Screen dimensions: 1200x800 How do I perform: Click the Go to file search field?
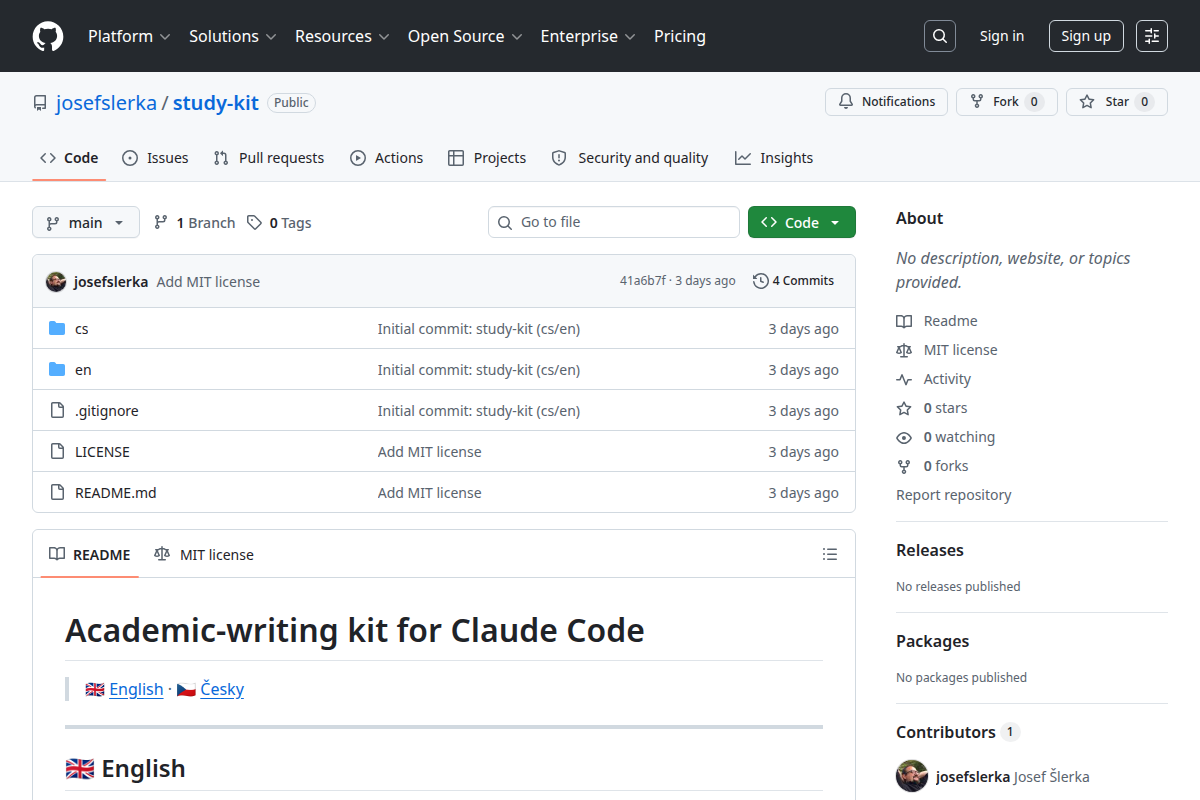614,222
